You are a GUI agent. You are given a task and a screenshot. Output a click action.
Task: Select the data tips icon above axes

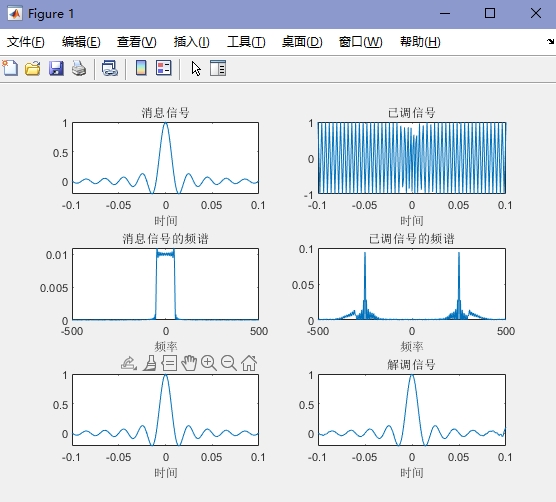pos(169,363)
